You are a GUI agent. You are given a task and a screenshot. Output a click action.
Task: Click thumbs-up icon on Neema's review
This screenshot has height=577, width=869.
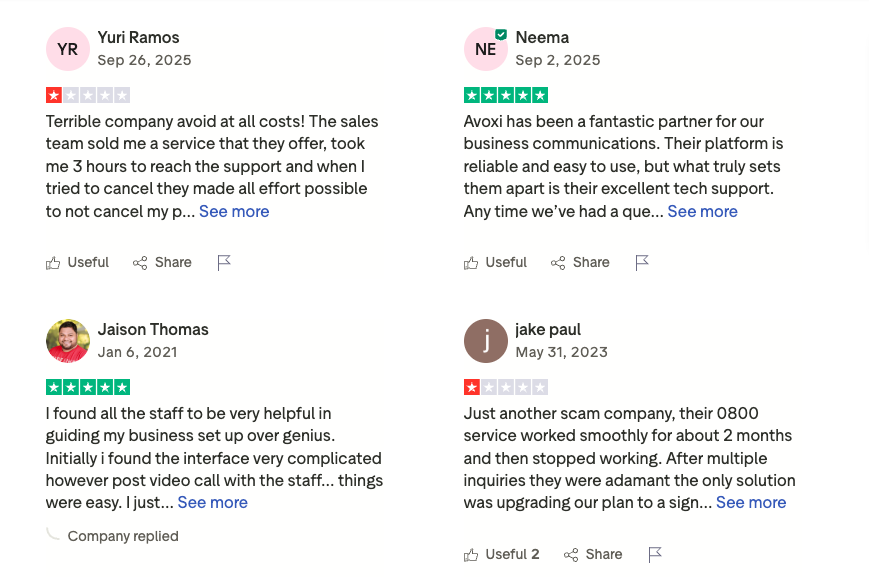(471, 263)
